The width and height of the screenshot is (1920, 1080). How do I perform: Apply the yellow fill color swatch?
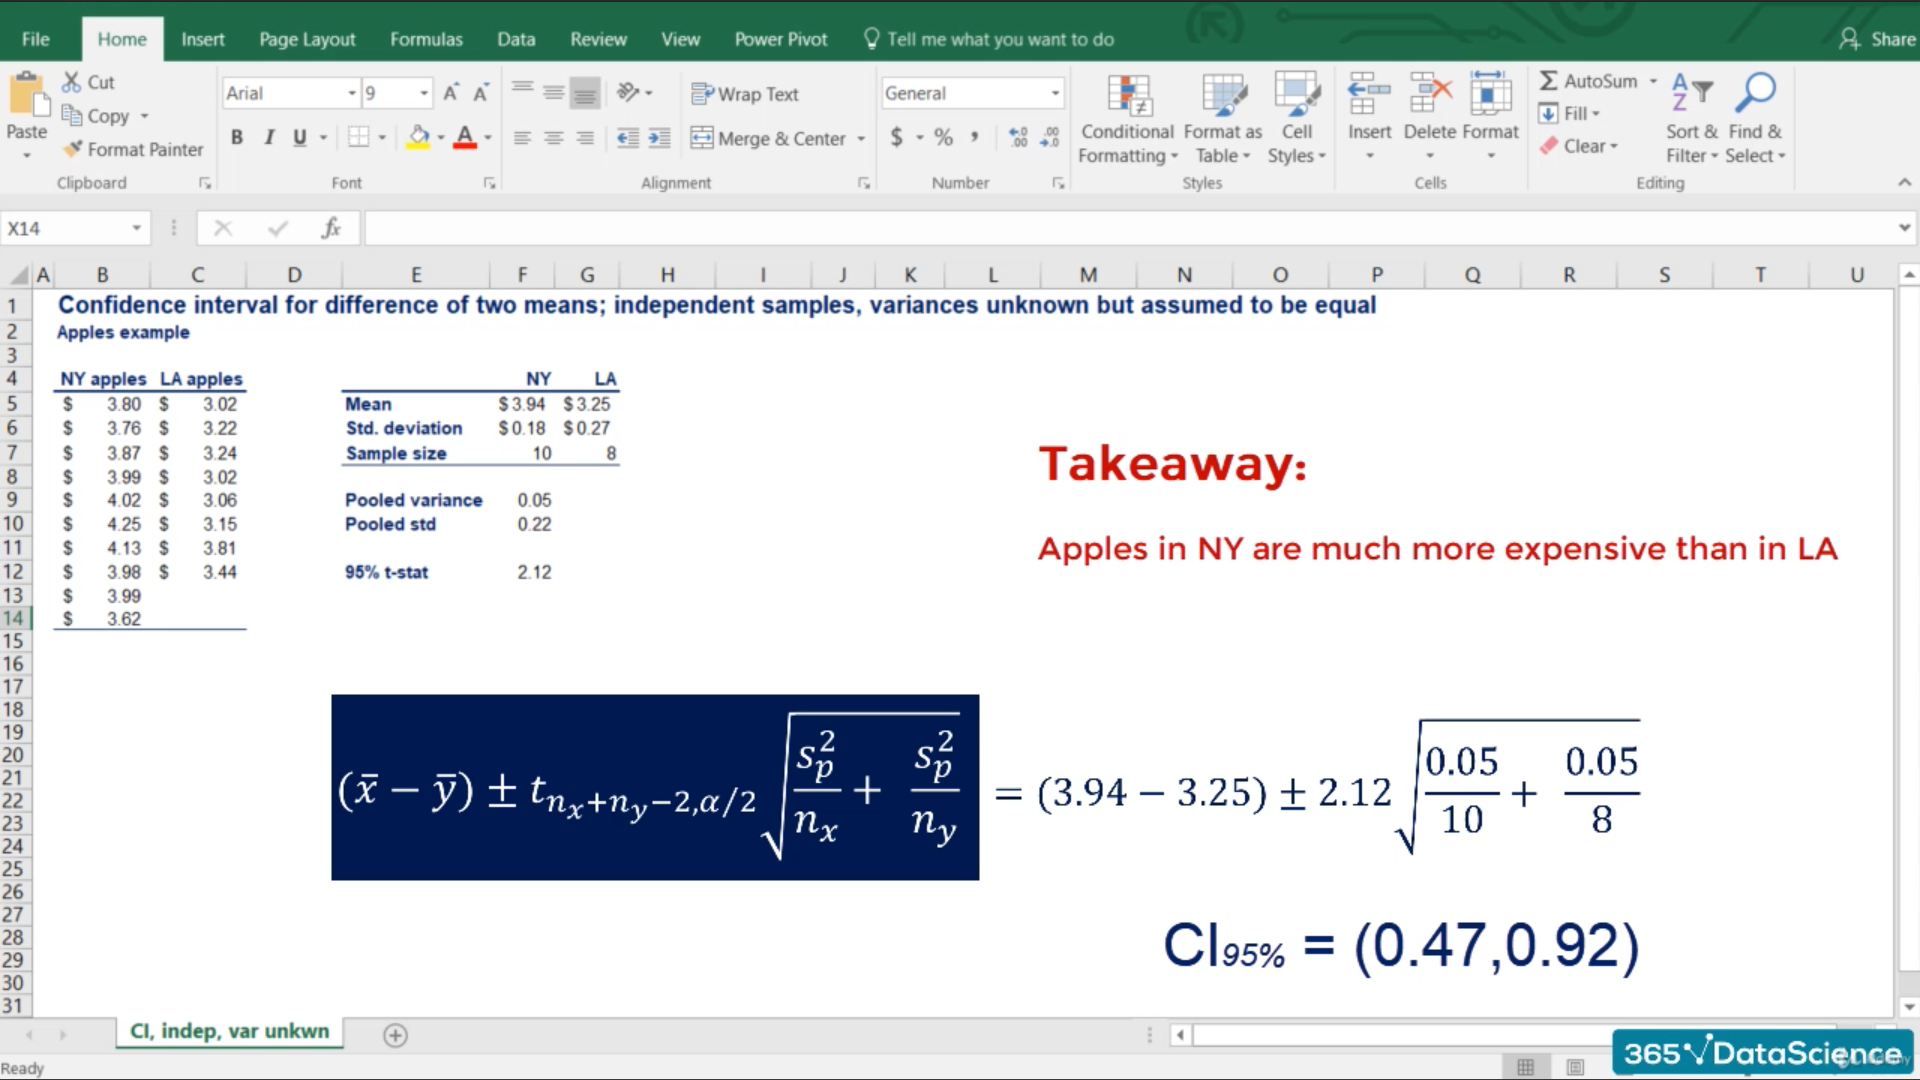click(x=419, y=138)
